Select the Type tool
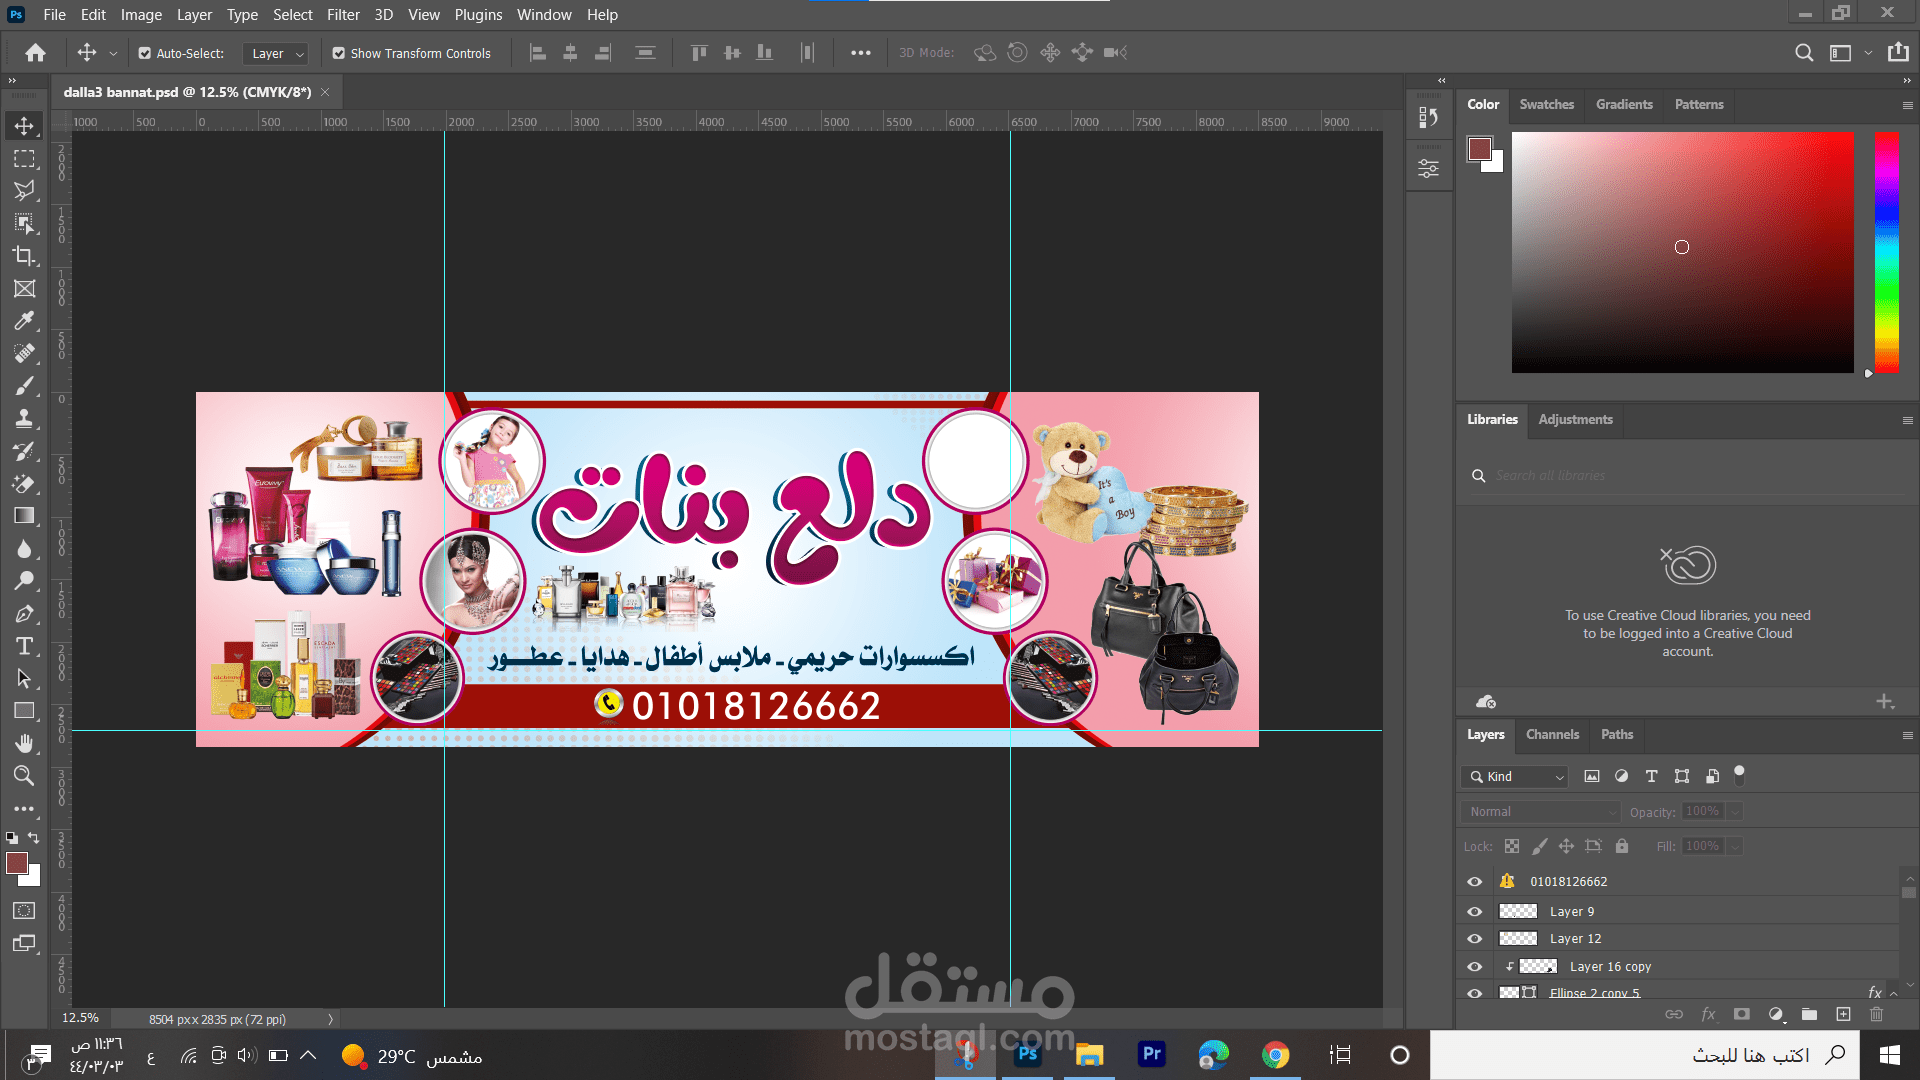Image resolution: width=1920 pixels, height=1080 pixels. point(25,646)
